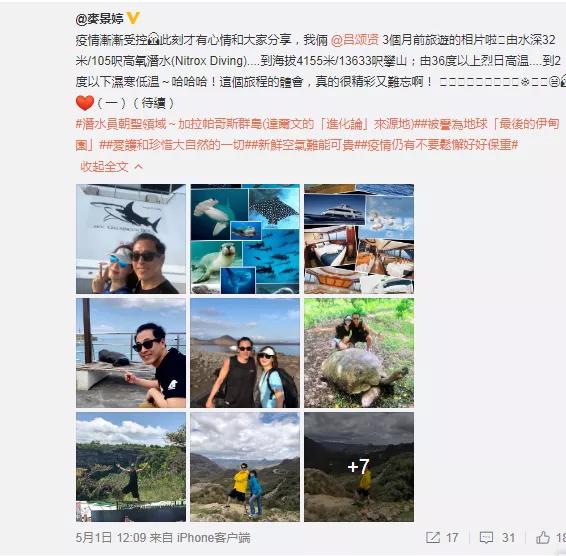The width and height of the screenshot is (566, 556).
Task: Open the yellow and blue jackets hillside photo
Action: click(x=245, y=467)
